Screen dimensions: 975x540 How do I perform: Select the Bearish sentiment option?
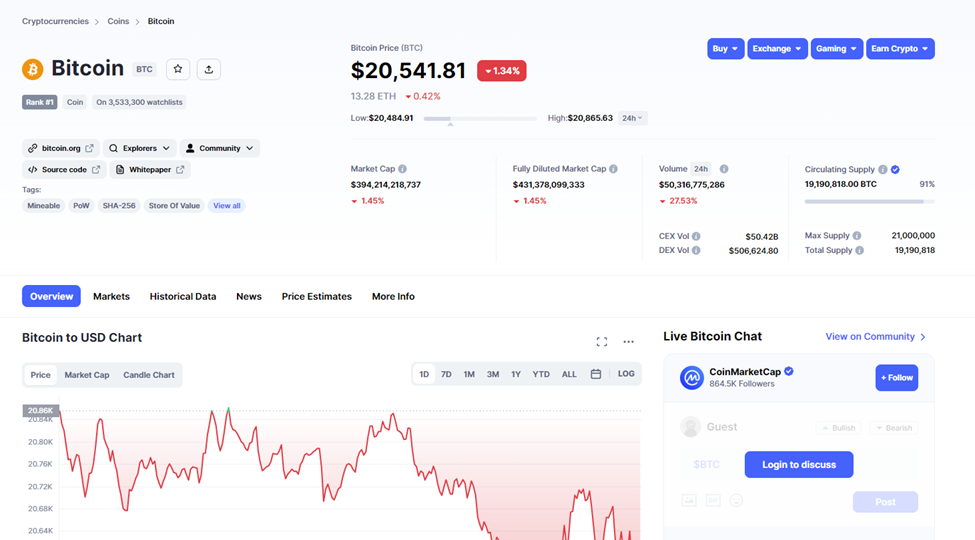(894, 428)
